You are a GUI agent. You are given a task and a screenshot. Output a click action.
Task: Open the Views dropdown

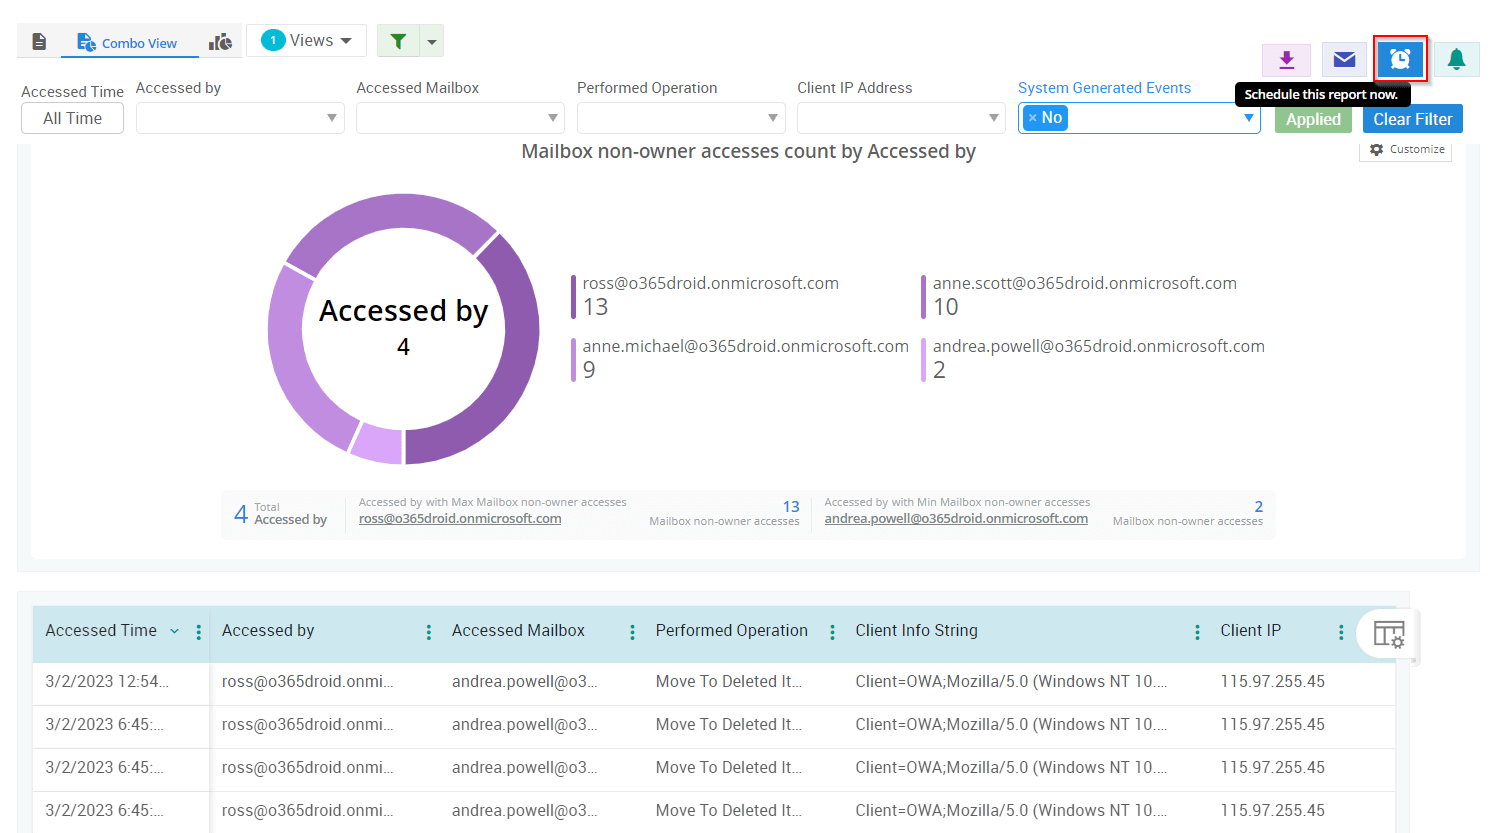point(307,41)
